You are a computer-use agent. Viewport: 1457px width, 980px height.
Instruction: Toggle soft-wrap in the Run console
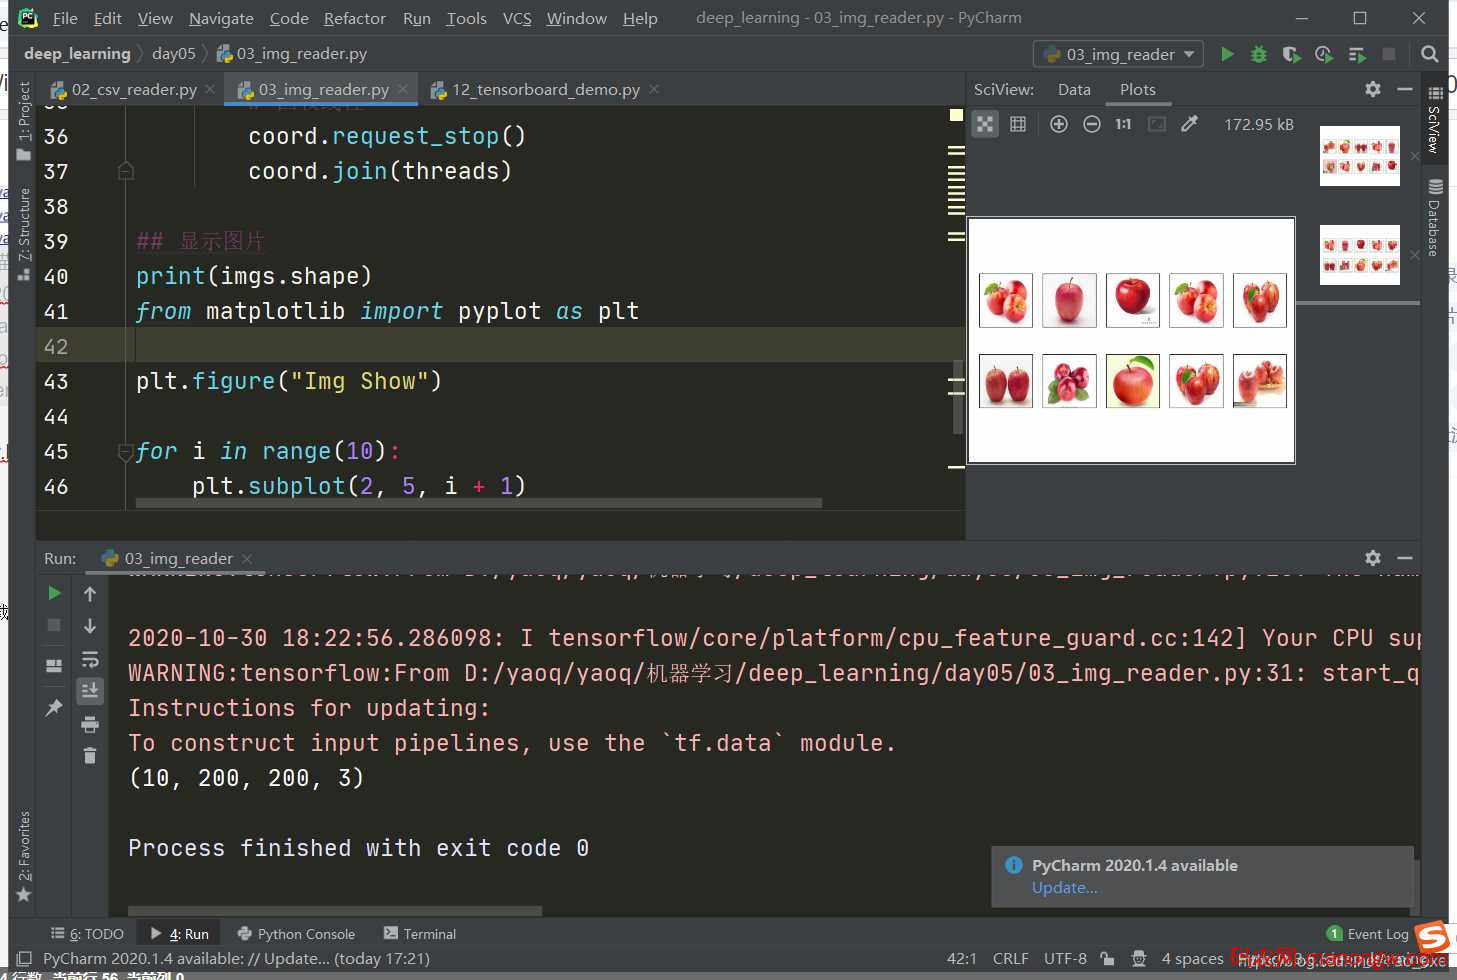pos(90,659)
